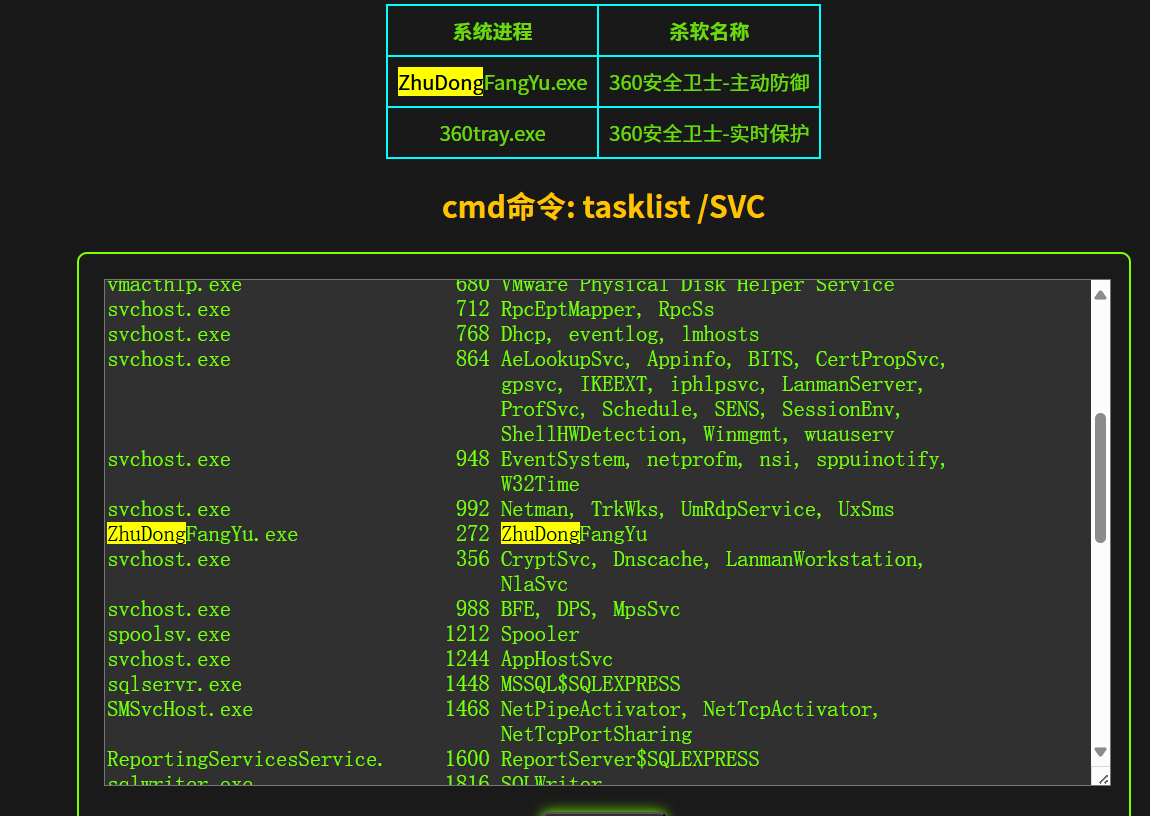Image resolution: width=1150 pixels, height=816 pixels.
Task: Click the NlaSvc service text
Action: click(534, 584)
